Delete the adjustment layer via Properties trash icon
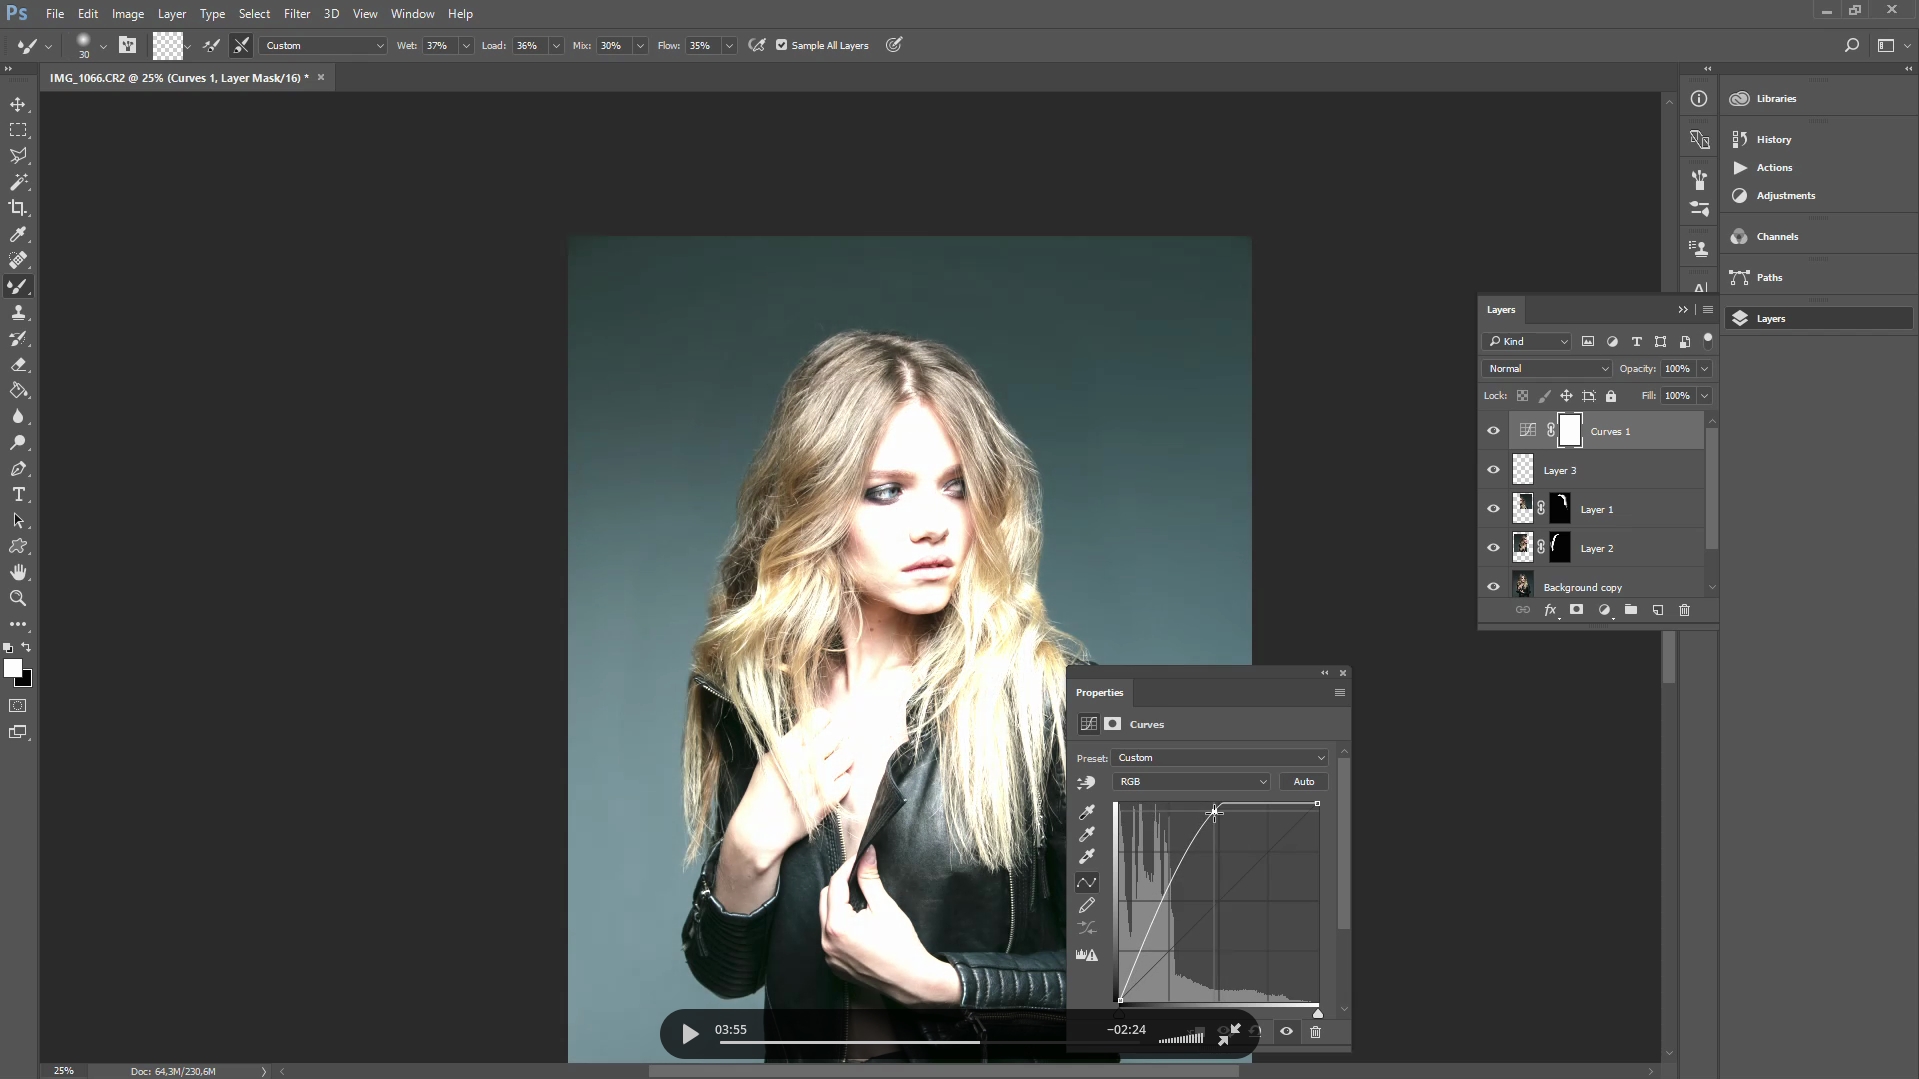The width and height of the screenshot is (1919, 1079). click(x=1315, y=1031)
